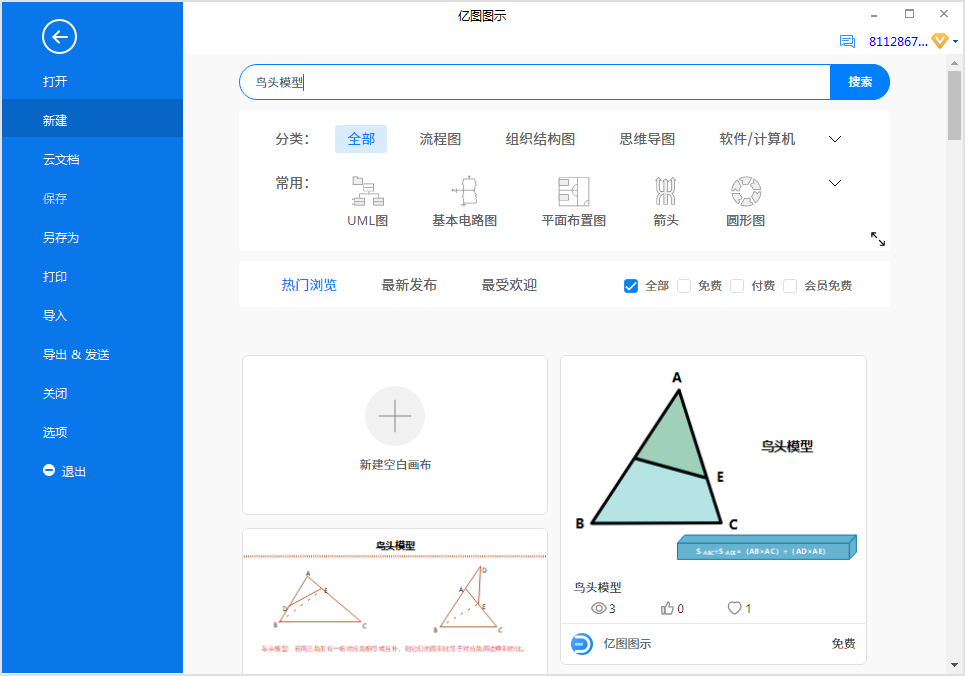
Task: Click the blue 搜索 button
Action: 860,82
